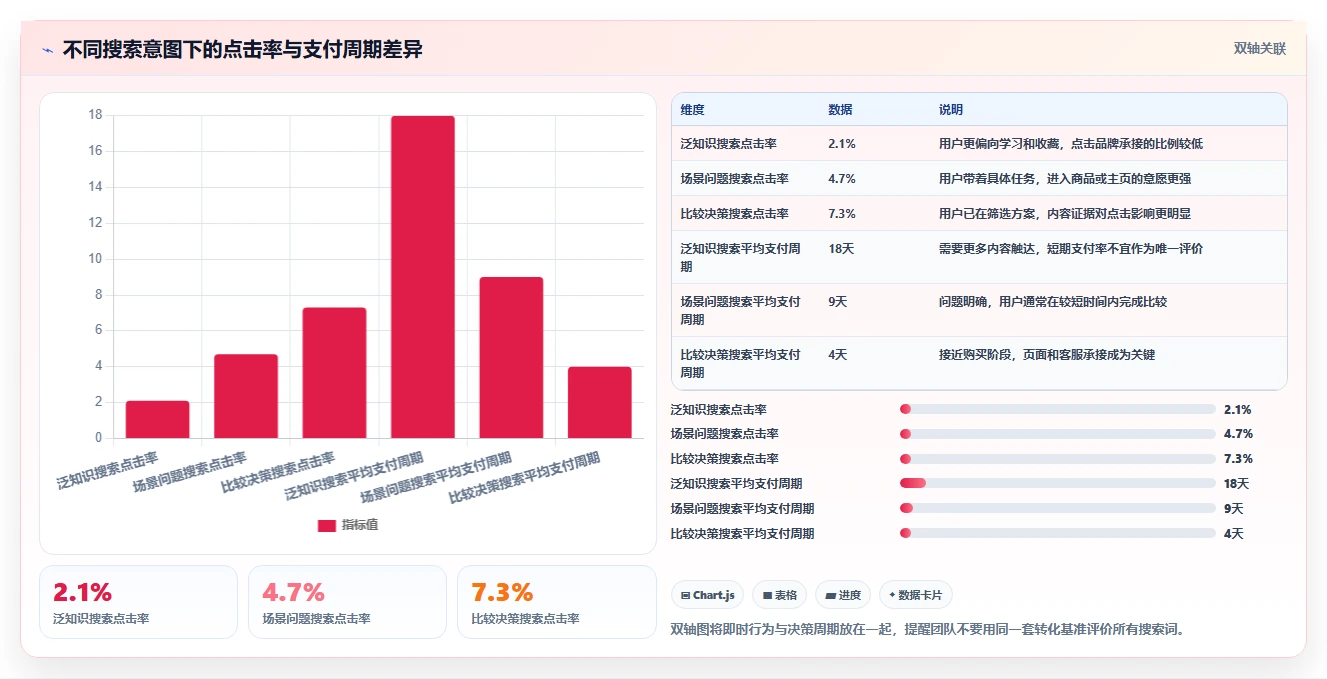The width and height of the screenshot is (1327, 679).
Task: Click the lightning icon beside the title
Action: [x=47, y=50]
